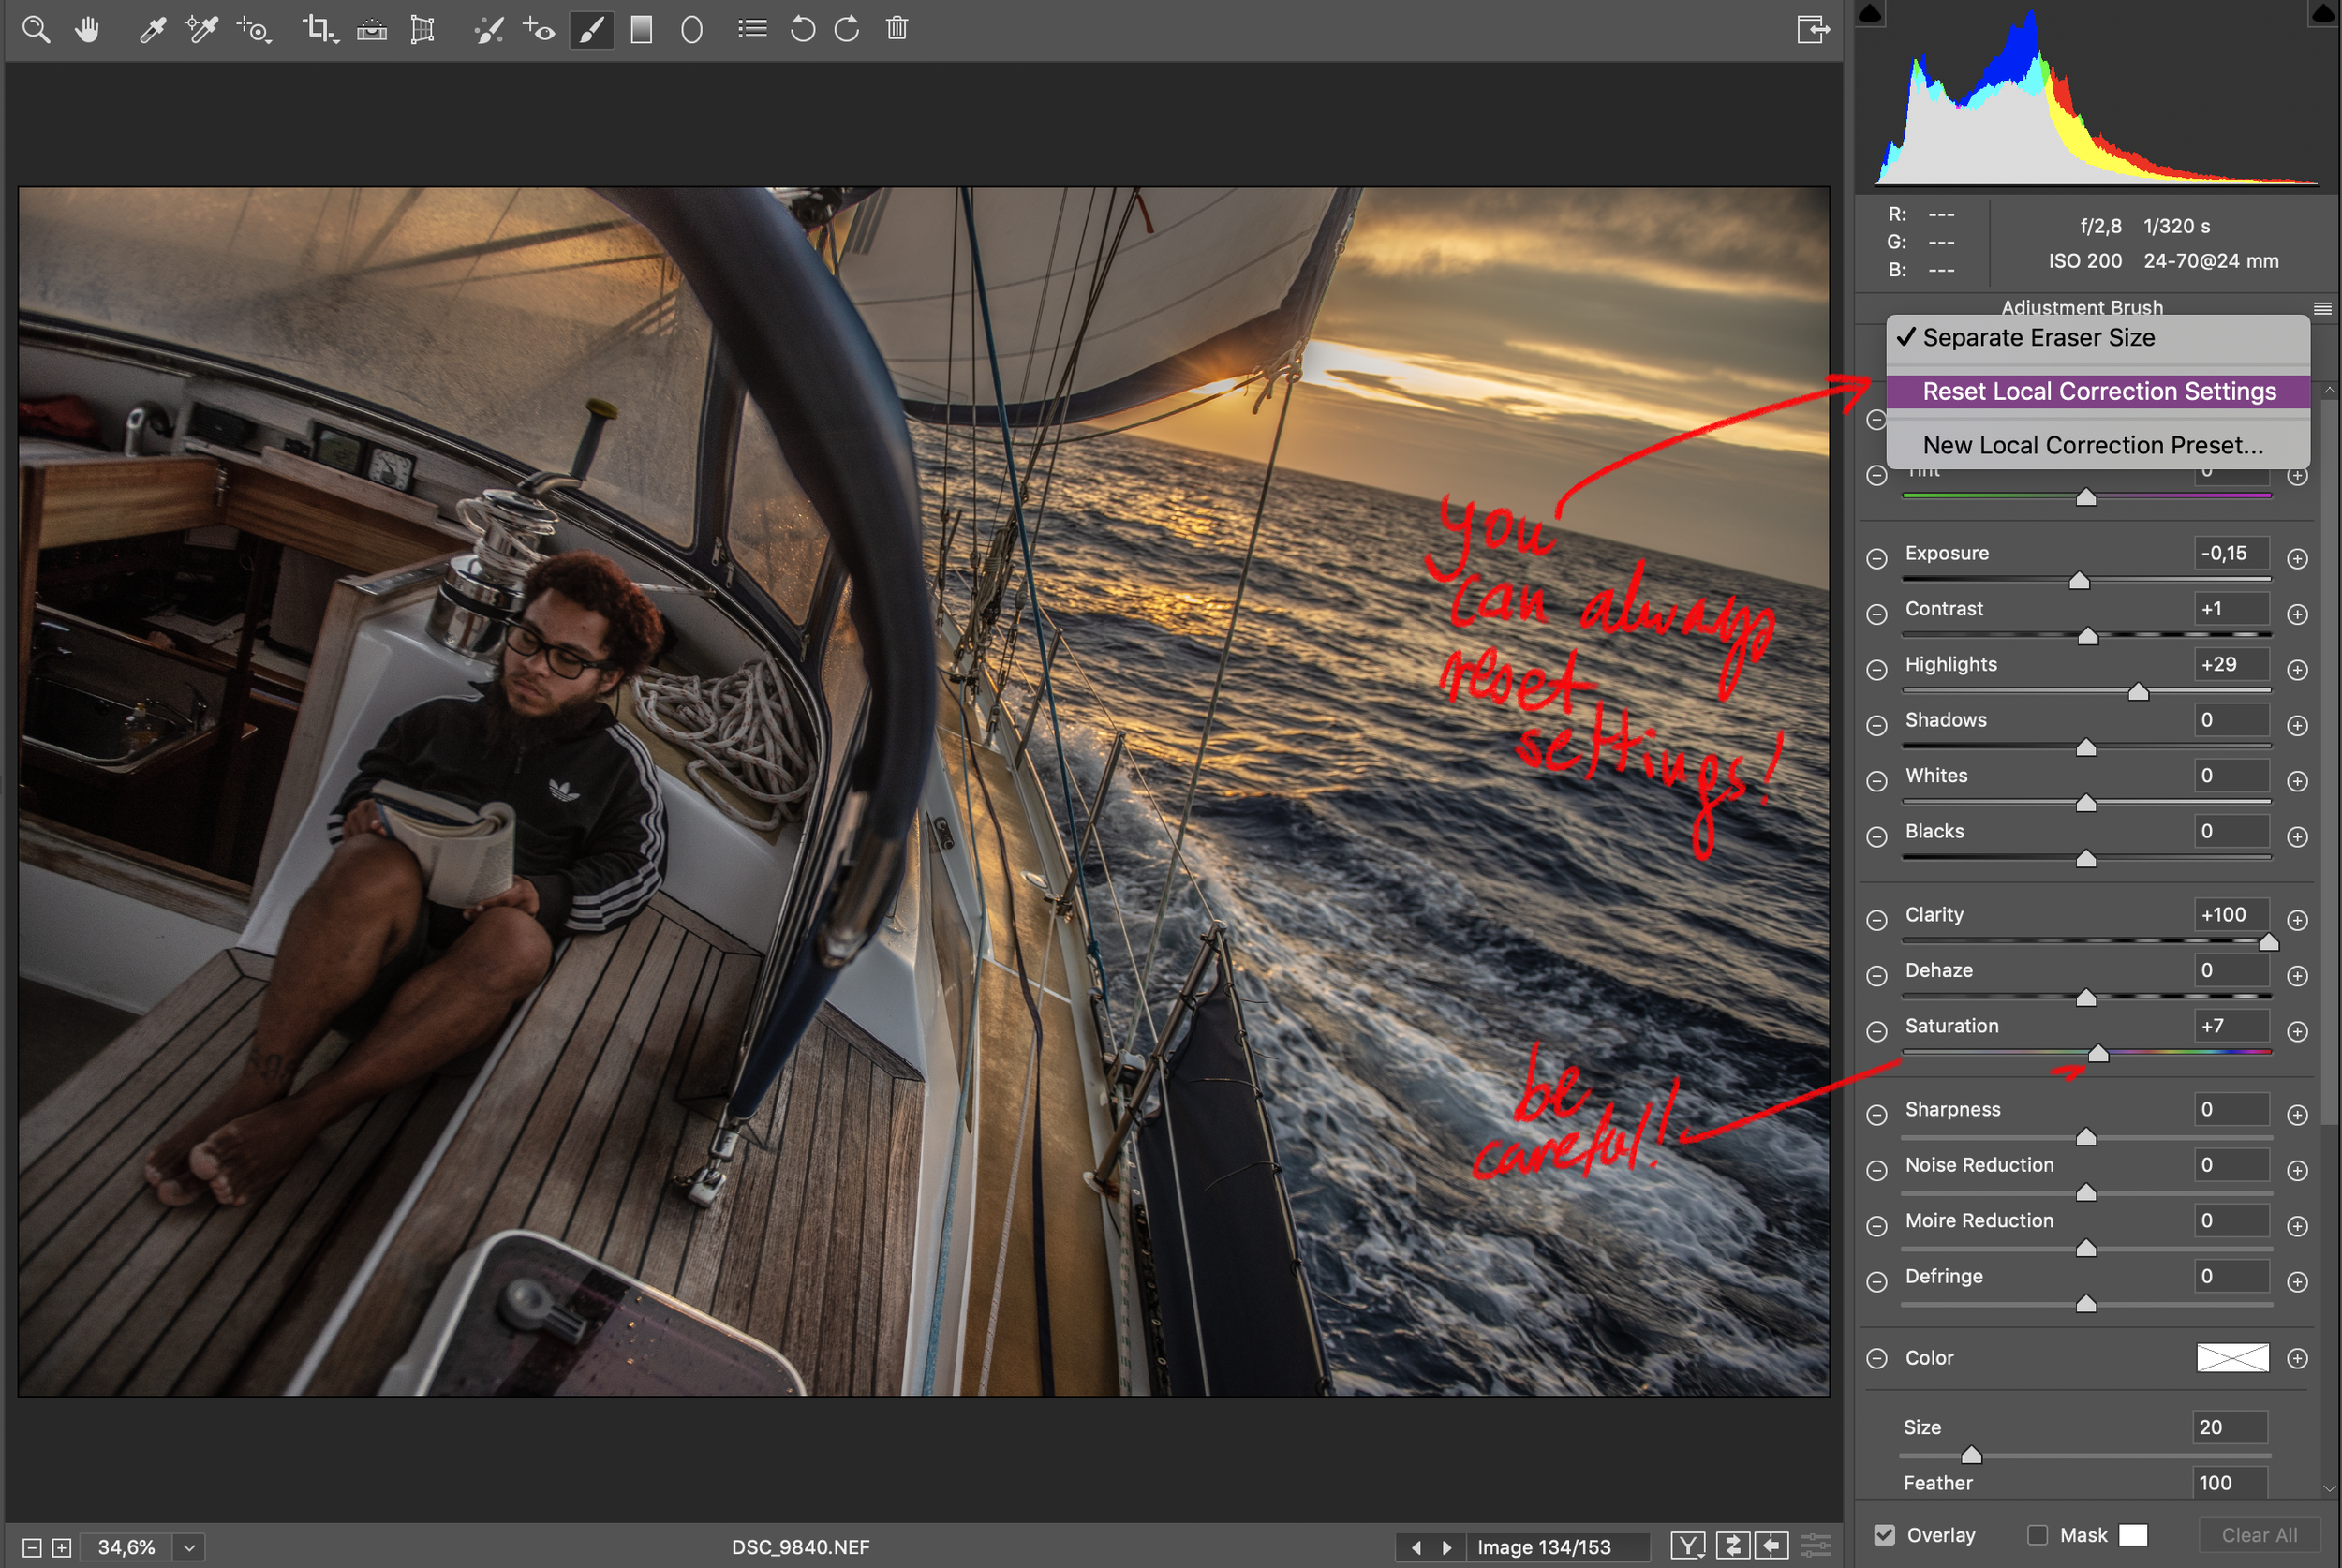2342x1568 pixels.
Task: Open the Adjustment Brush panel menu
Action: pyautogui.click(x=2322, y=308)
